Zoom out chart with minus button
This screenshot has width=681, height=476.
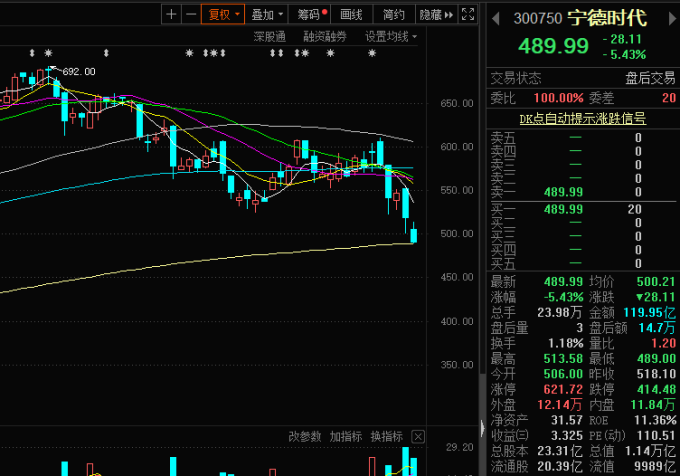pyautogui.click(x=191, y=15)
